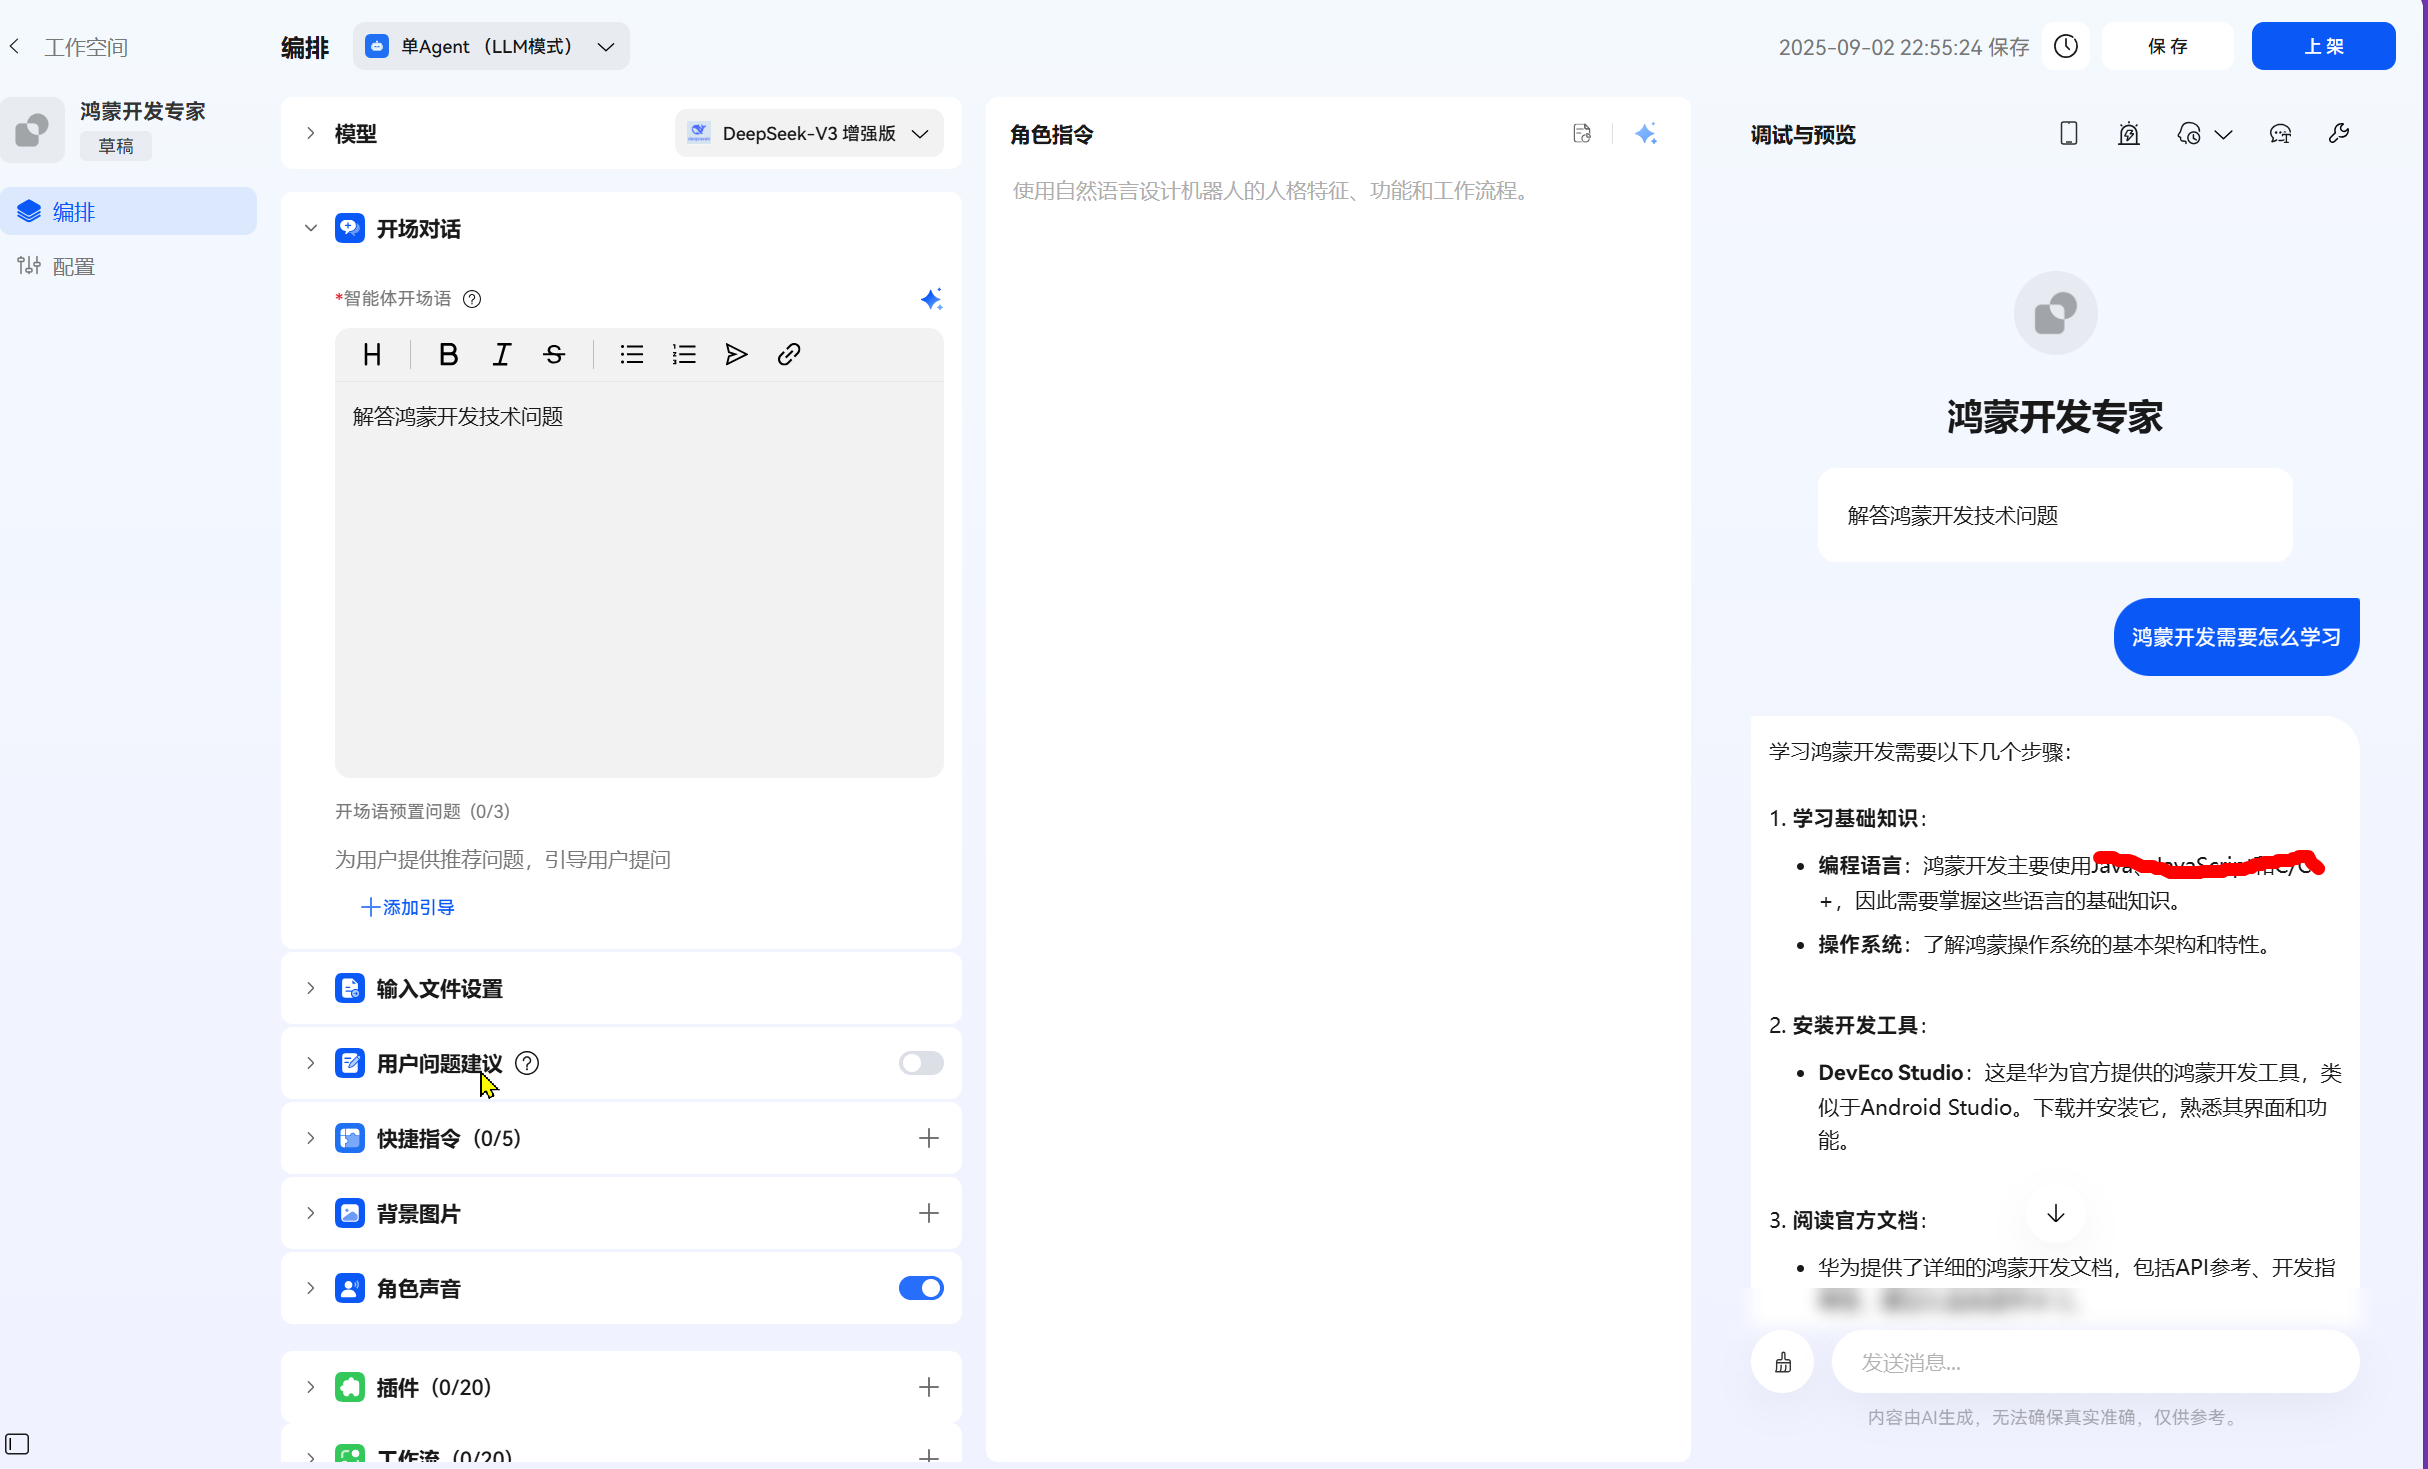Viewport: 2428px width, 1469px height.
Task: Click the 鸿蒙开发专家 agent avatar in sidebar
Action: point(32,129)
